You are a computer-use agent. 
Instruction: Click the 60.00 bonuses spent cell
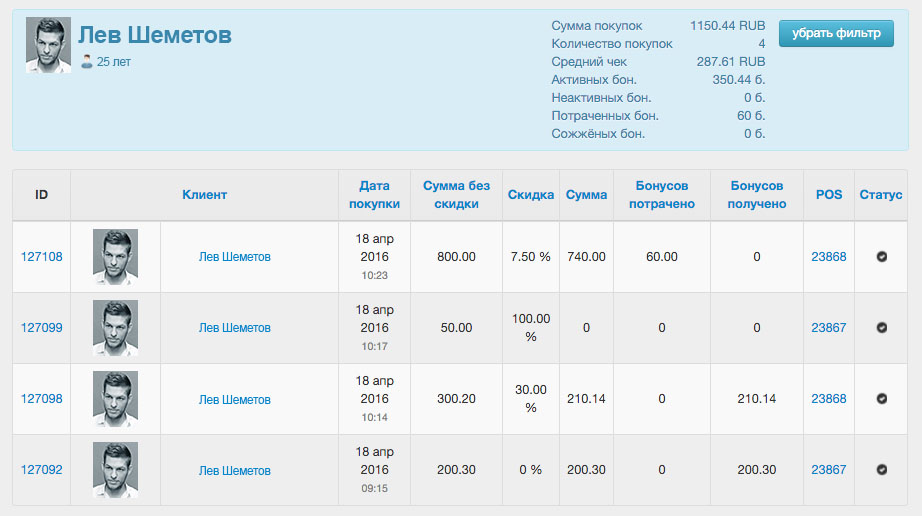[662, 257]
